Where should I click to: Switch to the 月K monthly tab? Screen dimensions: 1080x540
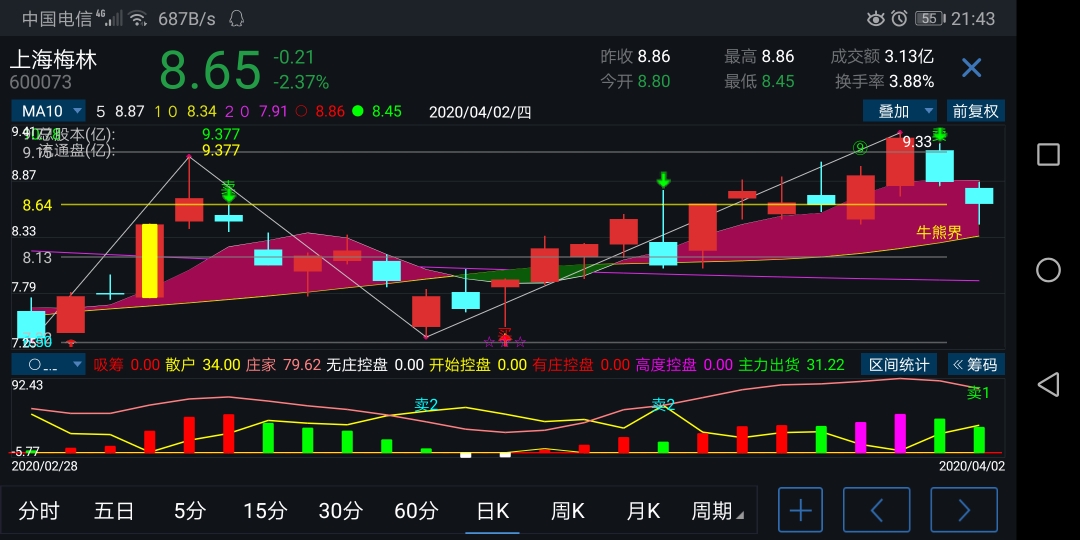click(643, 510)
